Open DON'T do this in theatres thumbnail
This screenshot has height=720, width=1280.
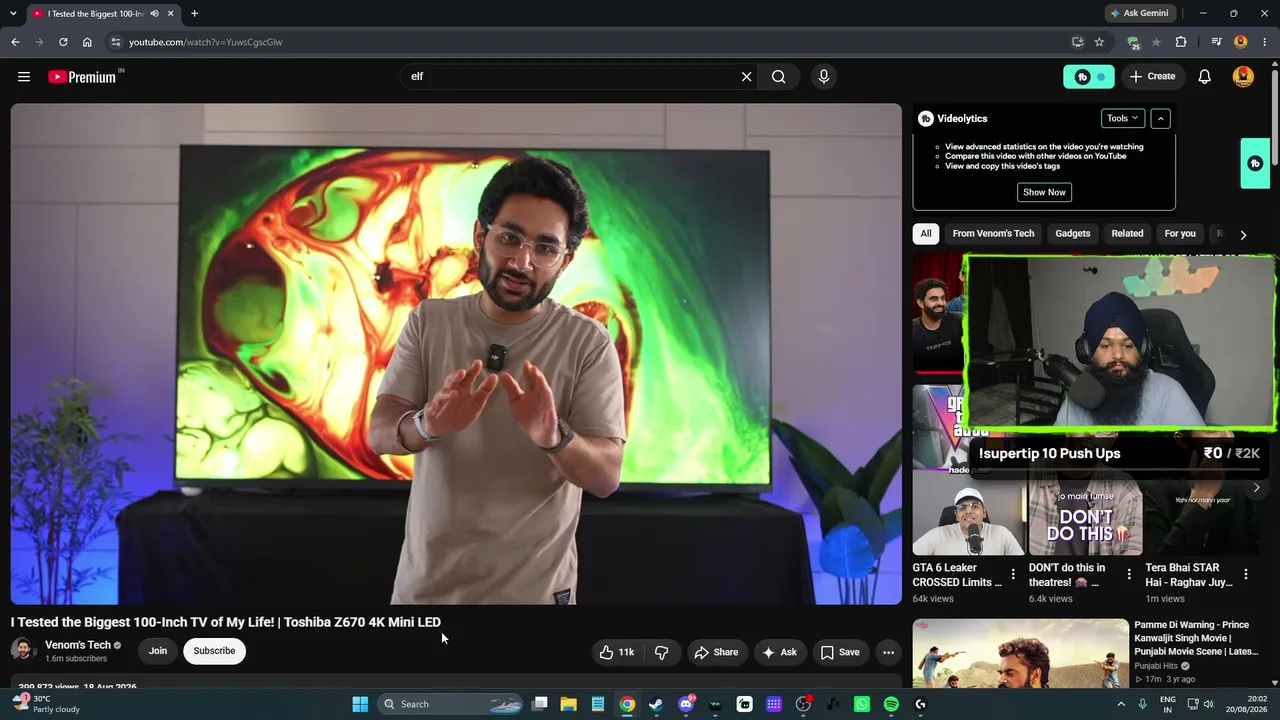1085,518
